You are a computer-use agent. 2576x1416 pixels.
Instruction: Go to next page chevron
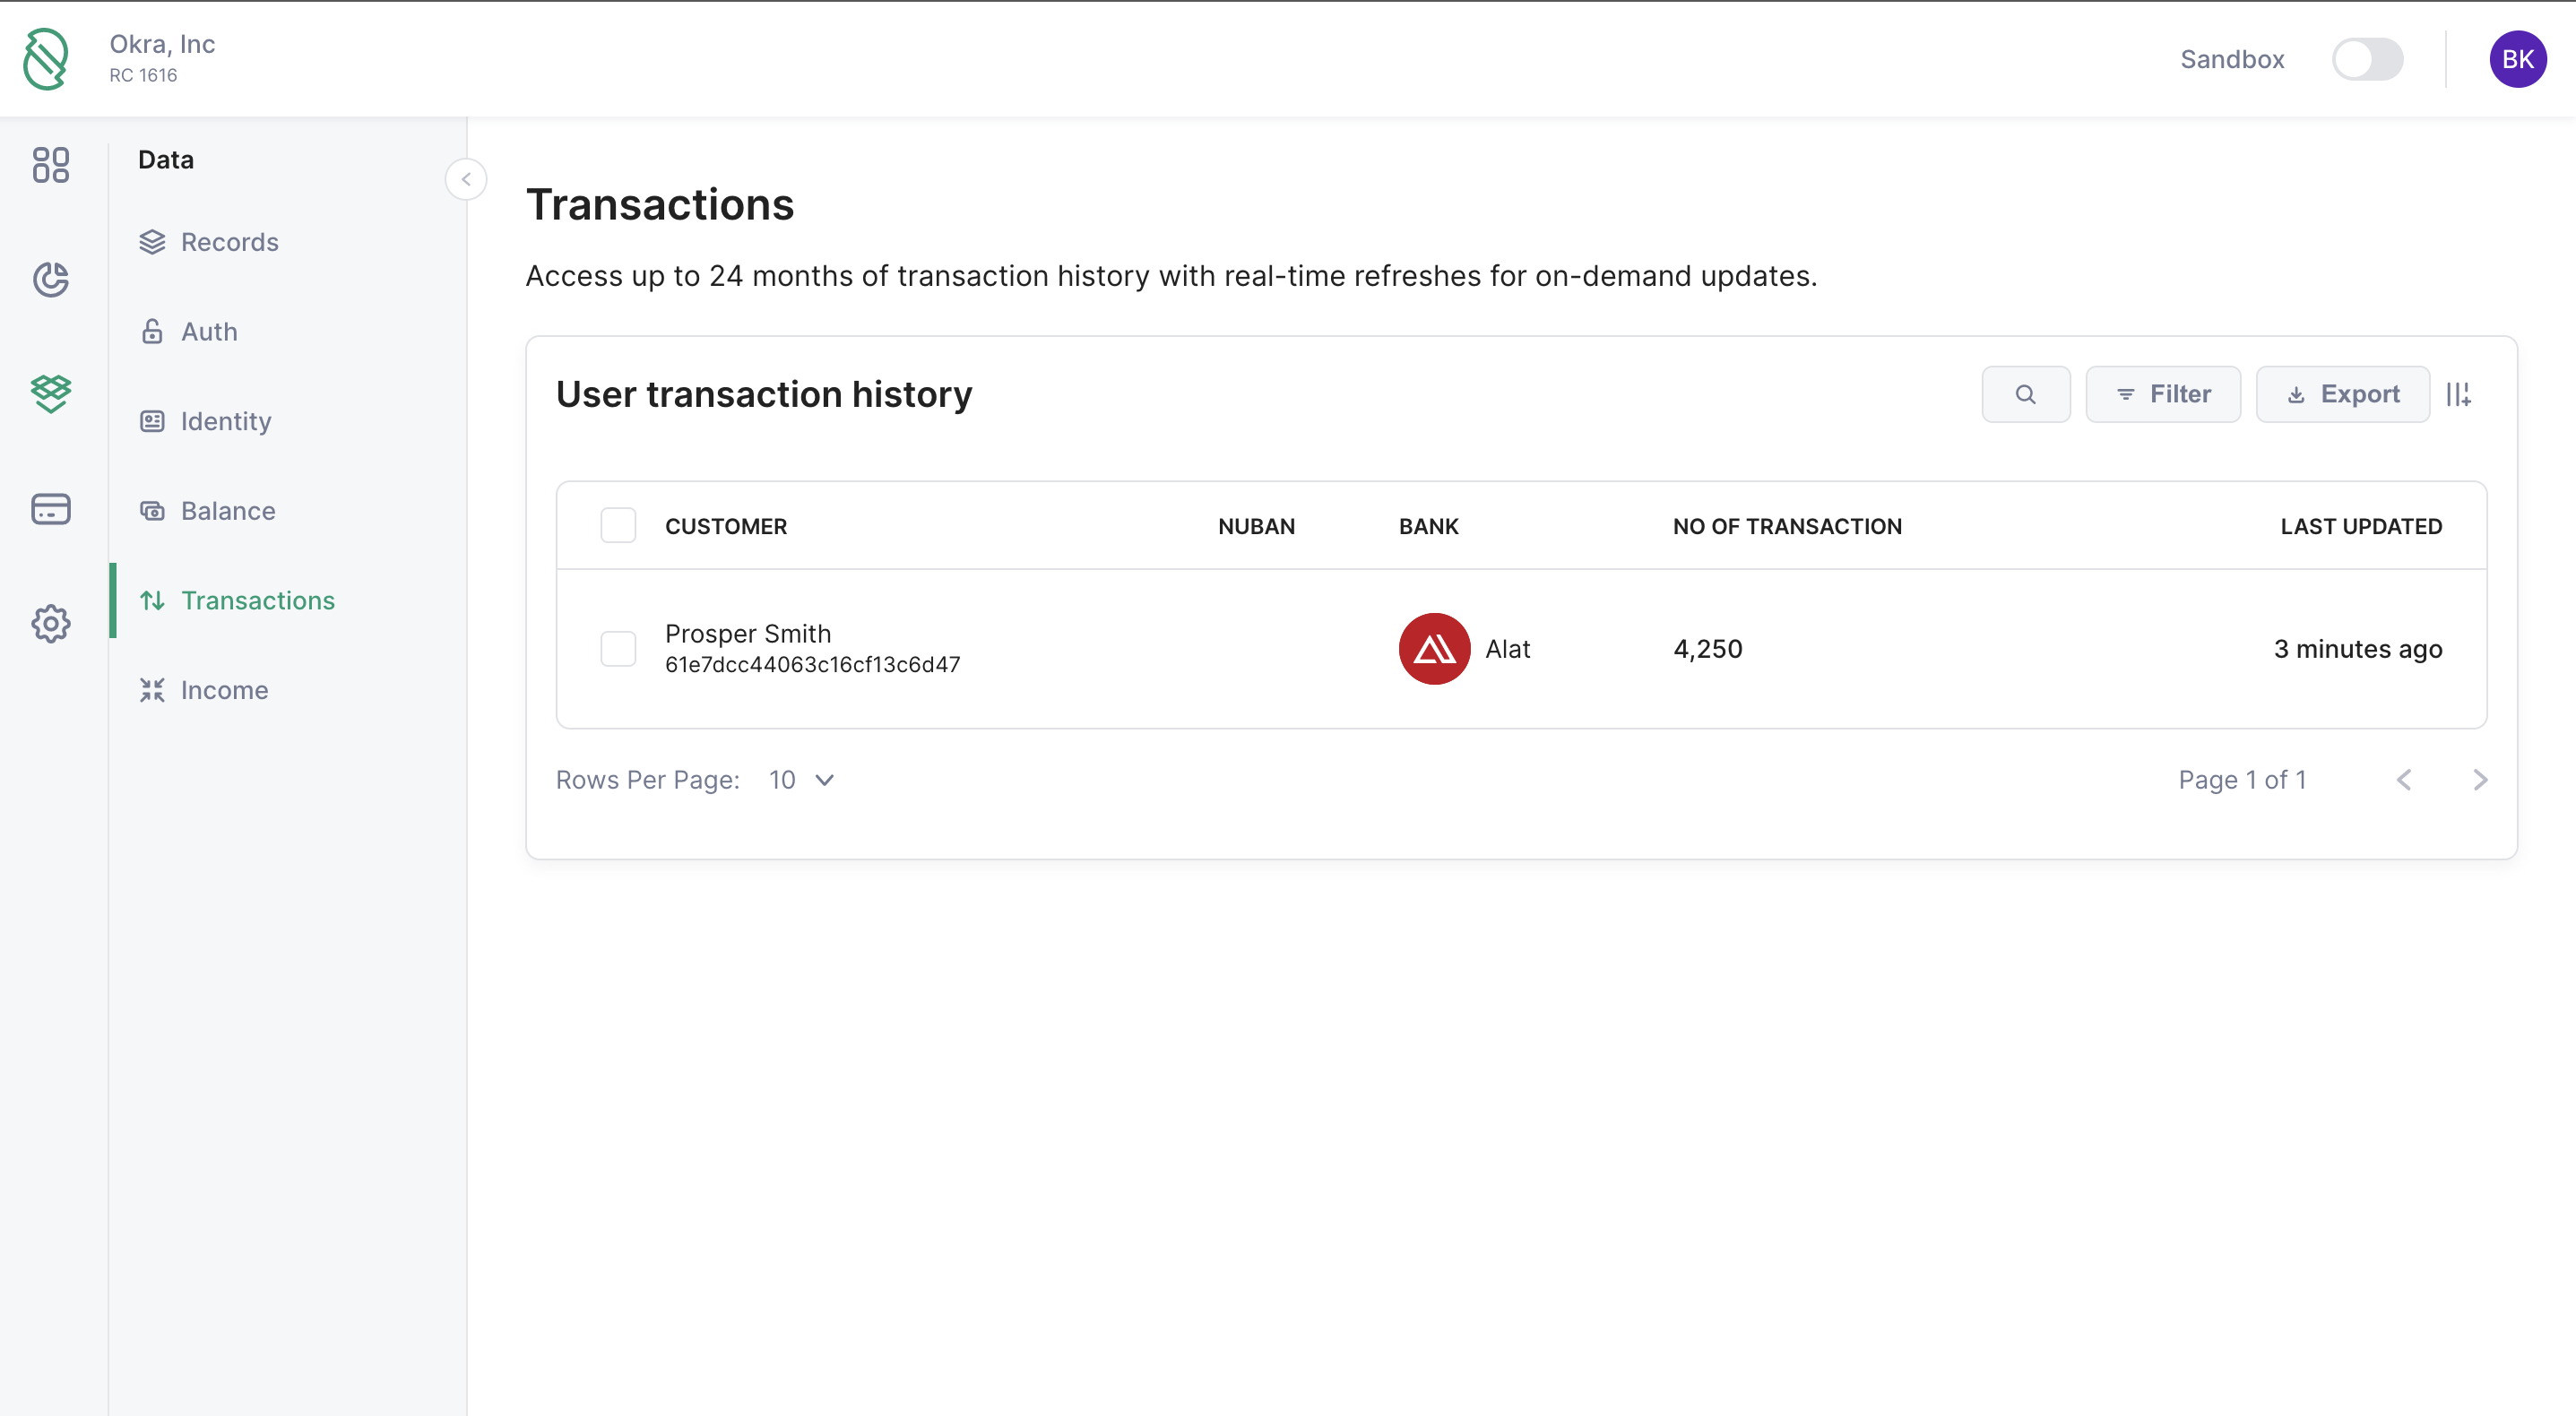[2479, 780]
